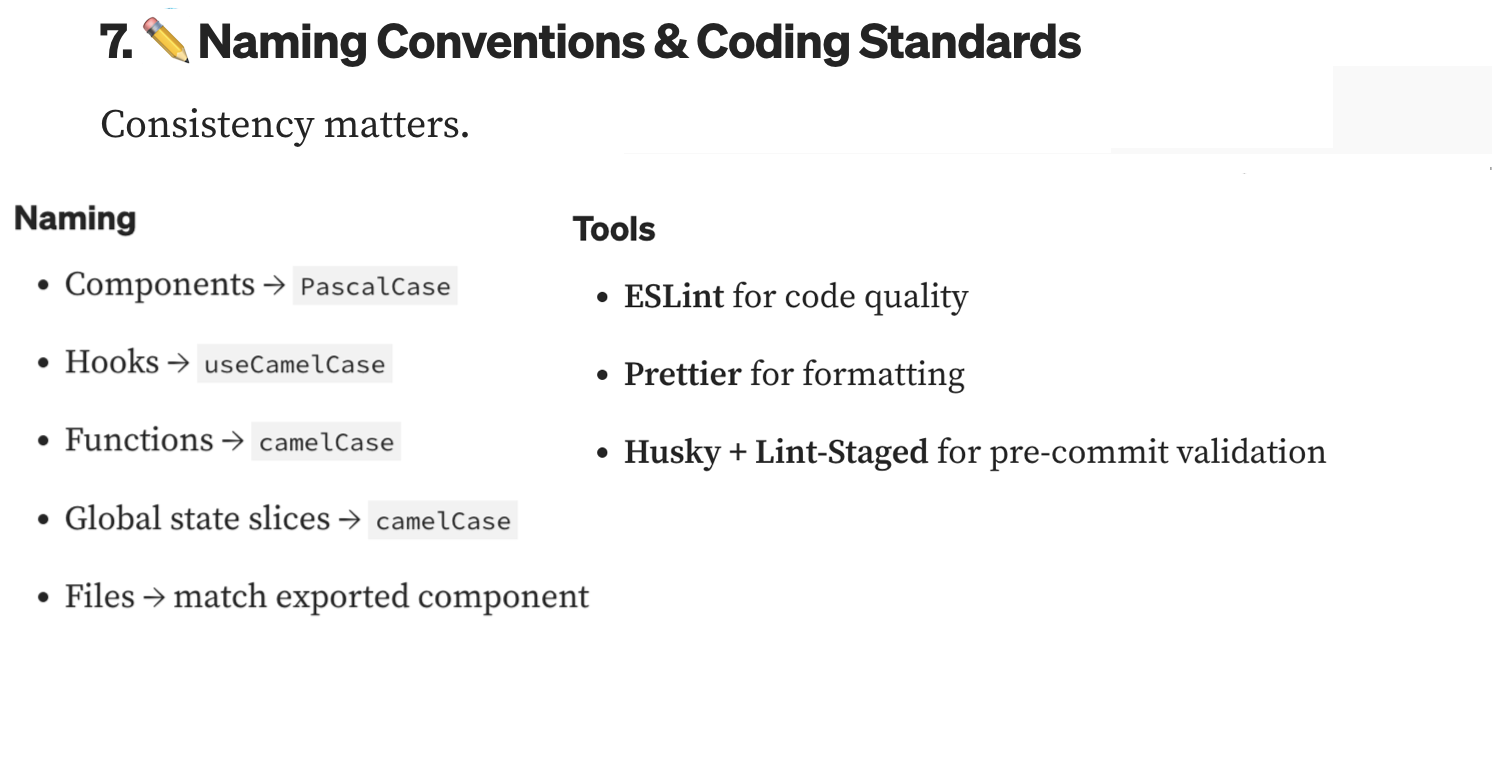The image size is (1492, 784).
Task: Click the section number 7 in the title
Action: coord(116,42)
